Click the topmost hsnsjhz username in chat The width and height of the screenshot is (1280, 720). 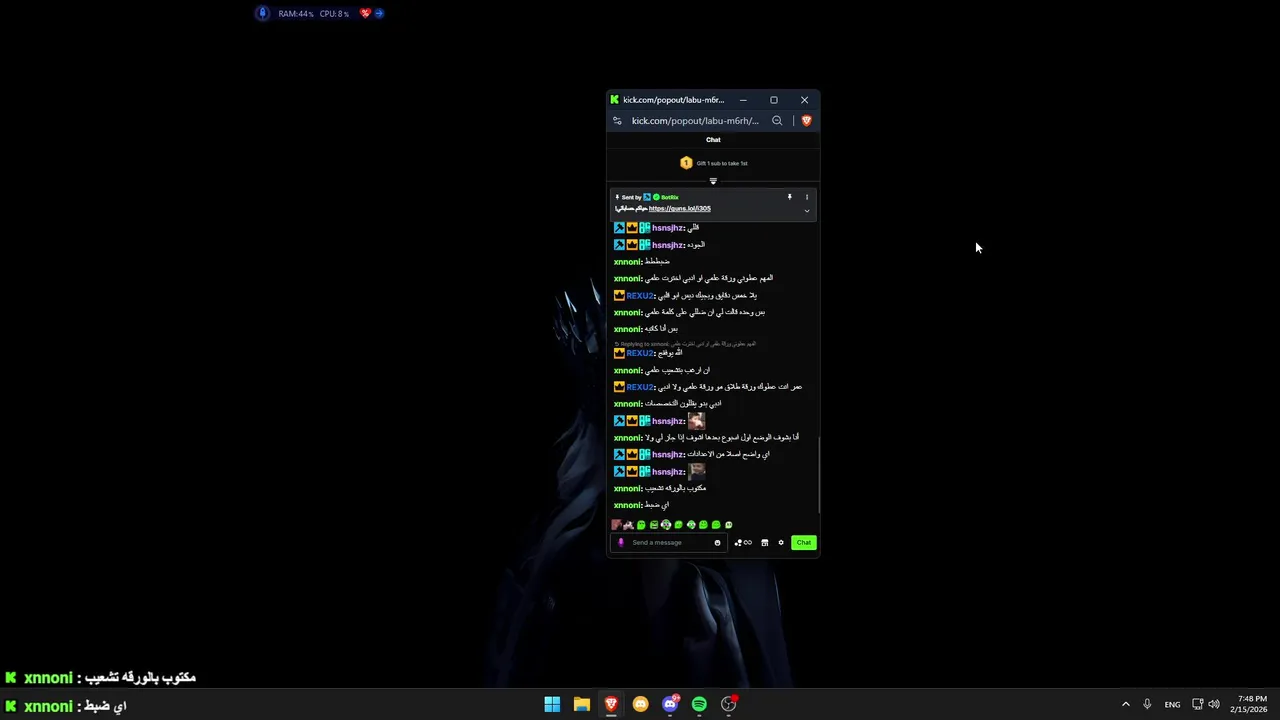(668, 228)
